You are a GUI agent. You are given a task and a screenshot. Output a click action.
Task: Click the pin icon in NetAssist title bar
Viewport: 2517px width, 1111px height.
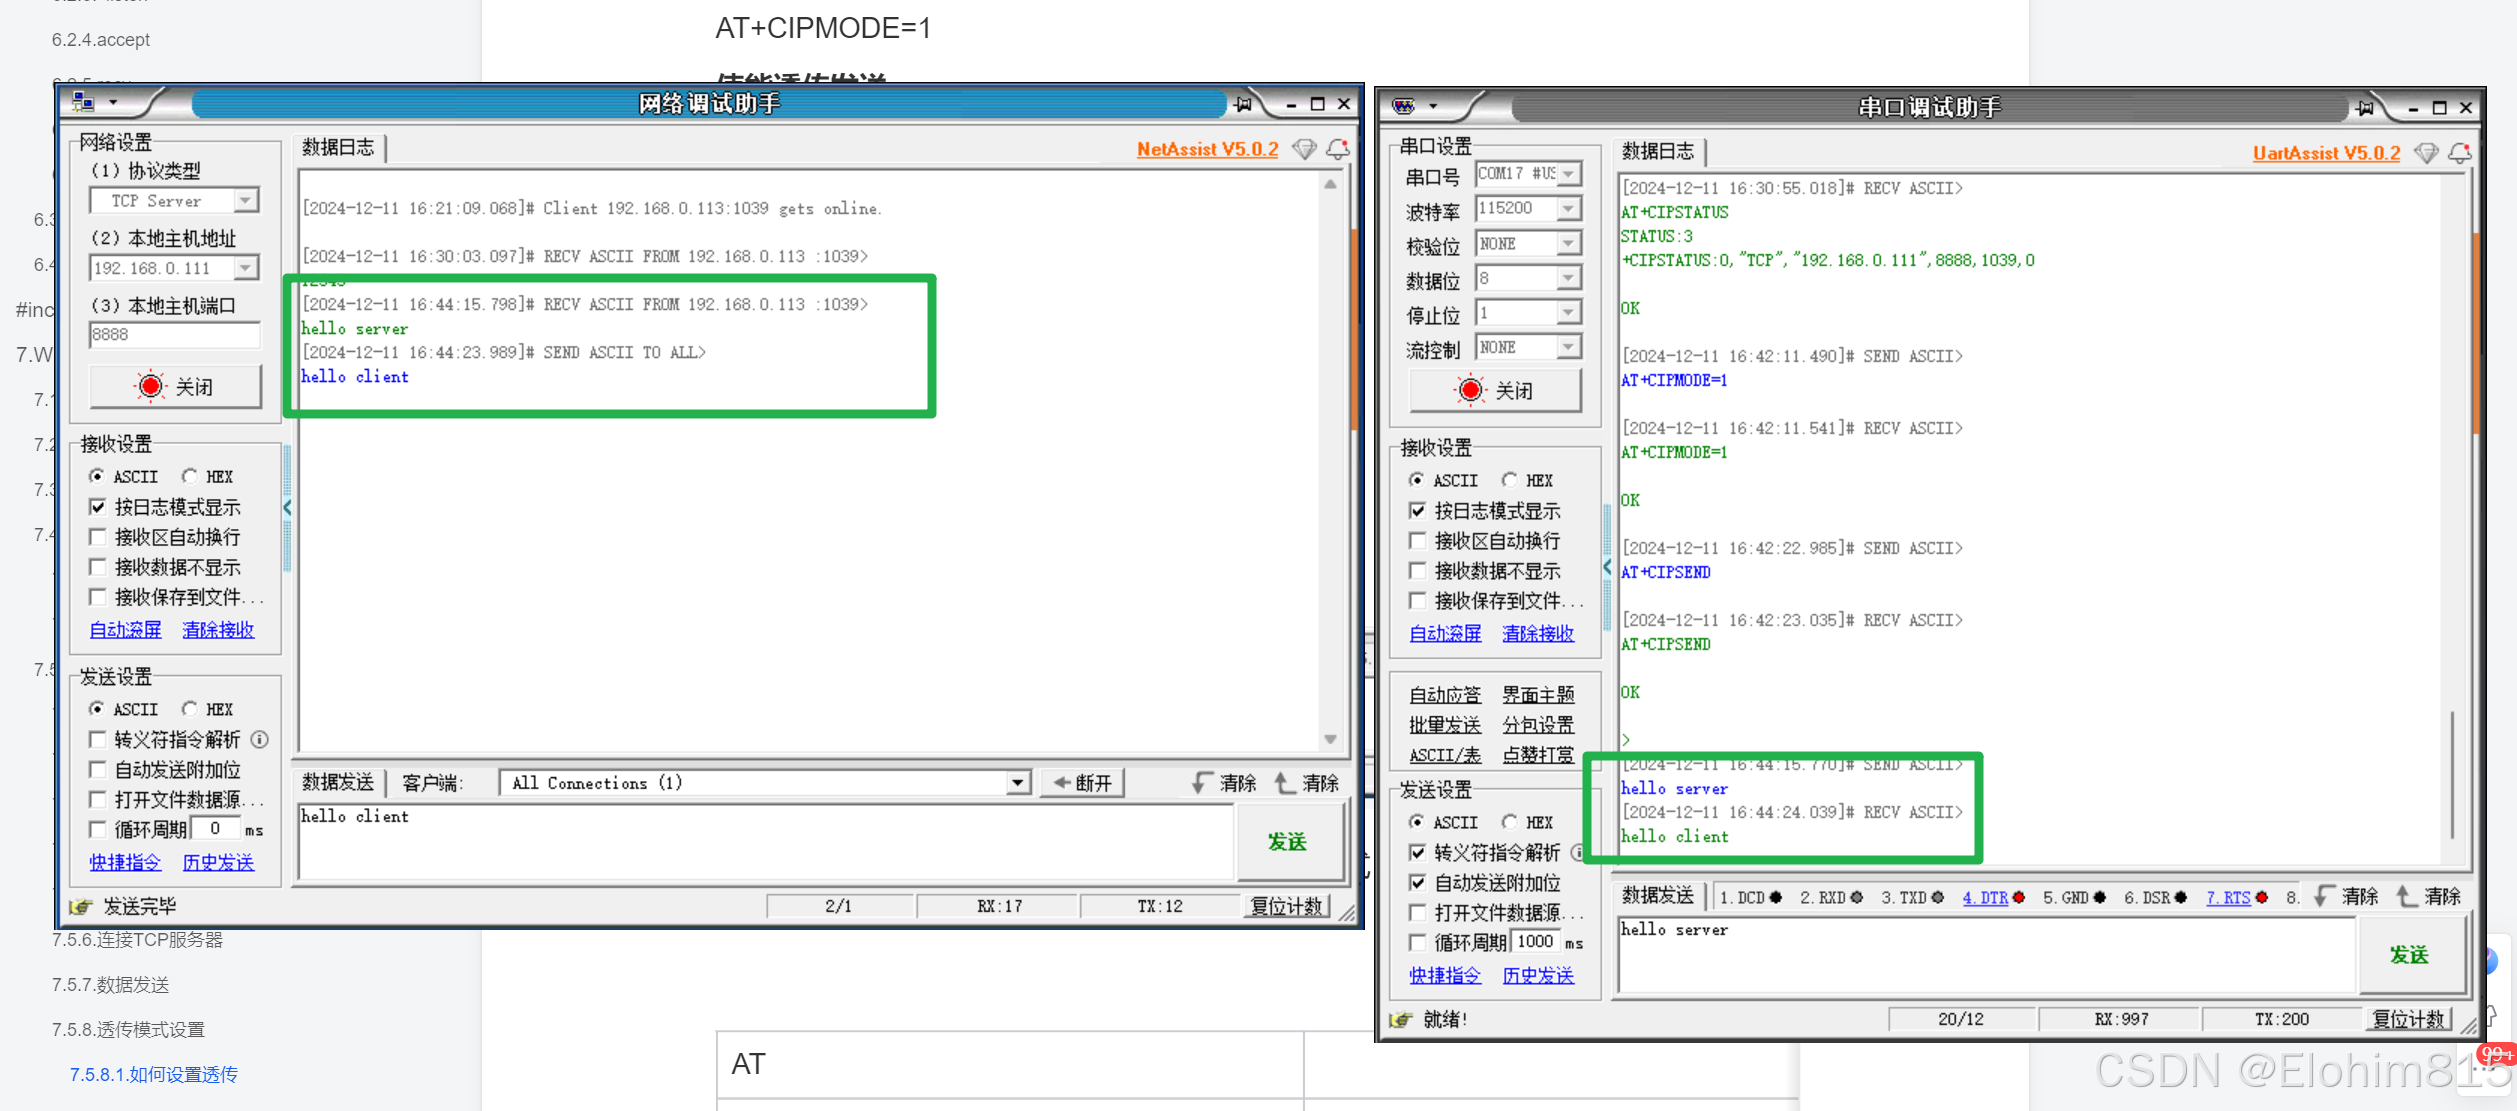click(x=1243, y=103)
